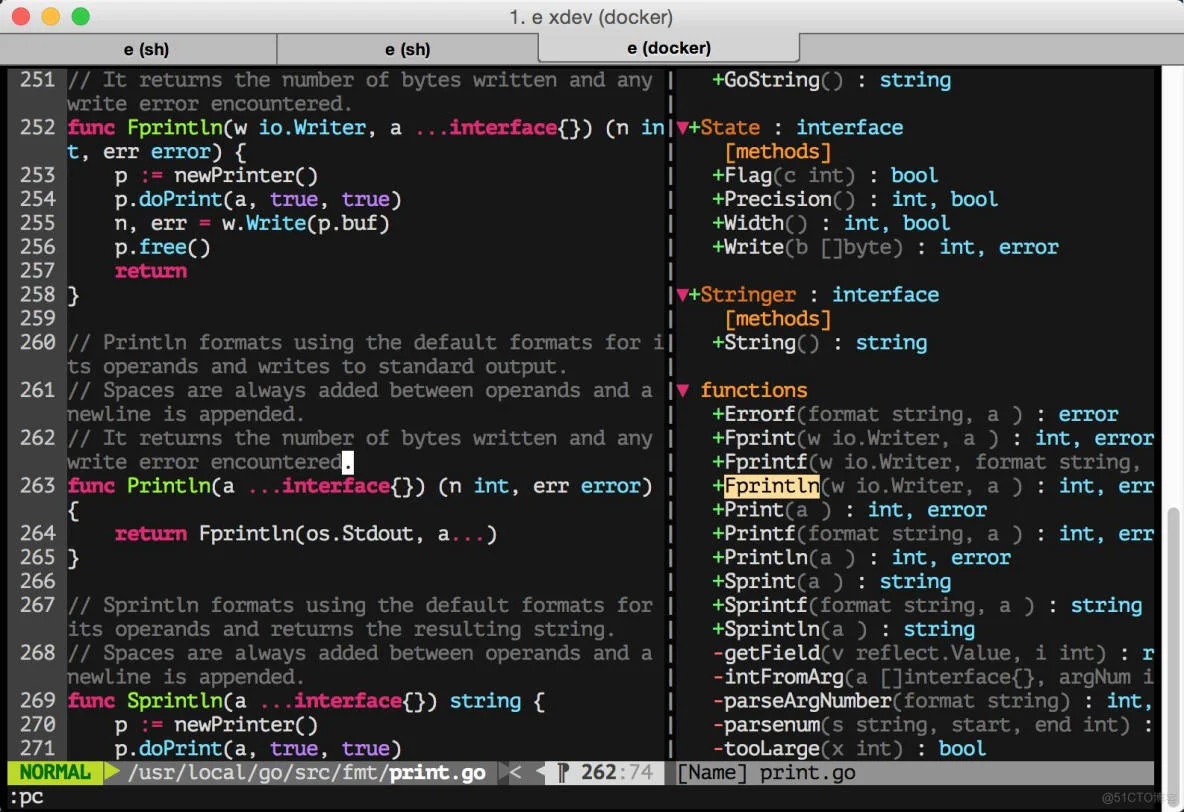This screenshot has height=812, width=1184.
Task: Jump to Print(a) function in tagbar
Action: [849, 510]
